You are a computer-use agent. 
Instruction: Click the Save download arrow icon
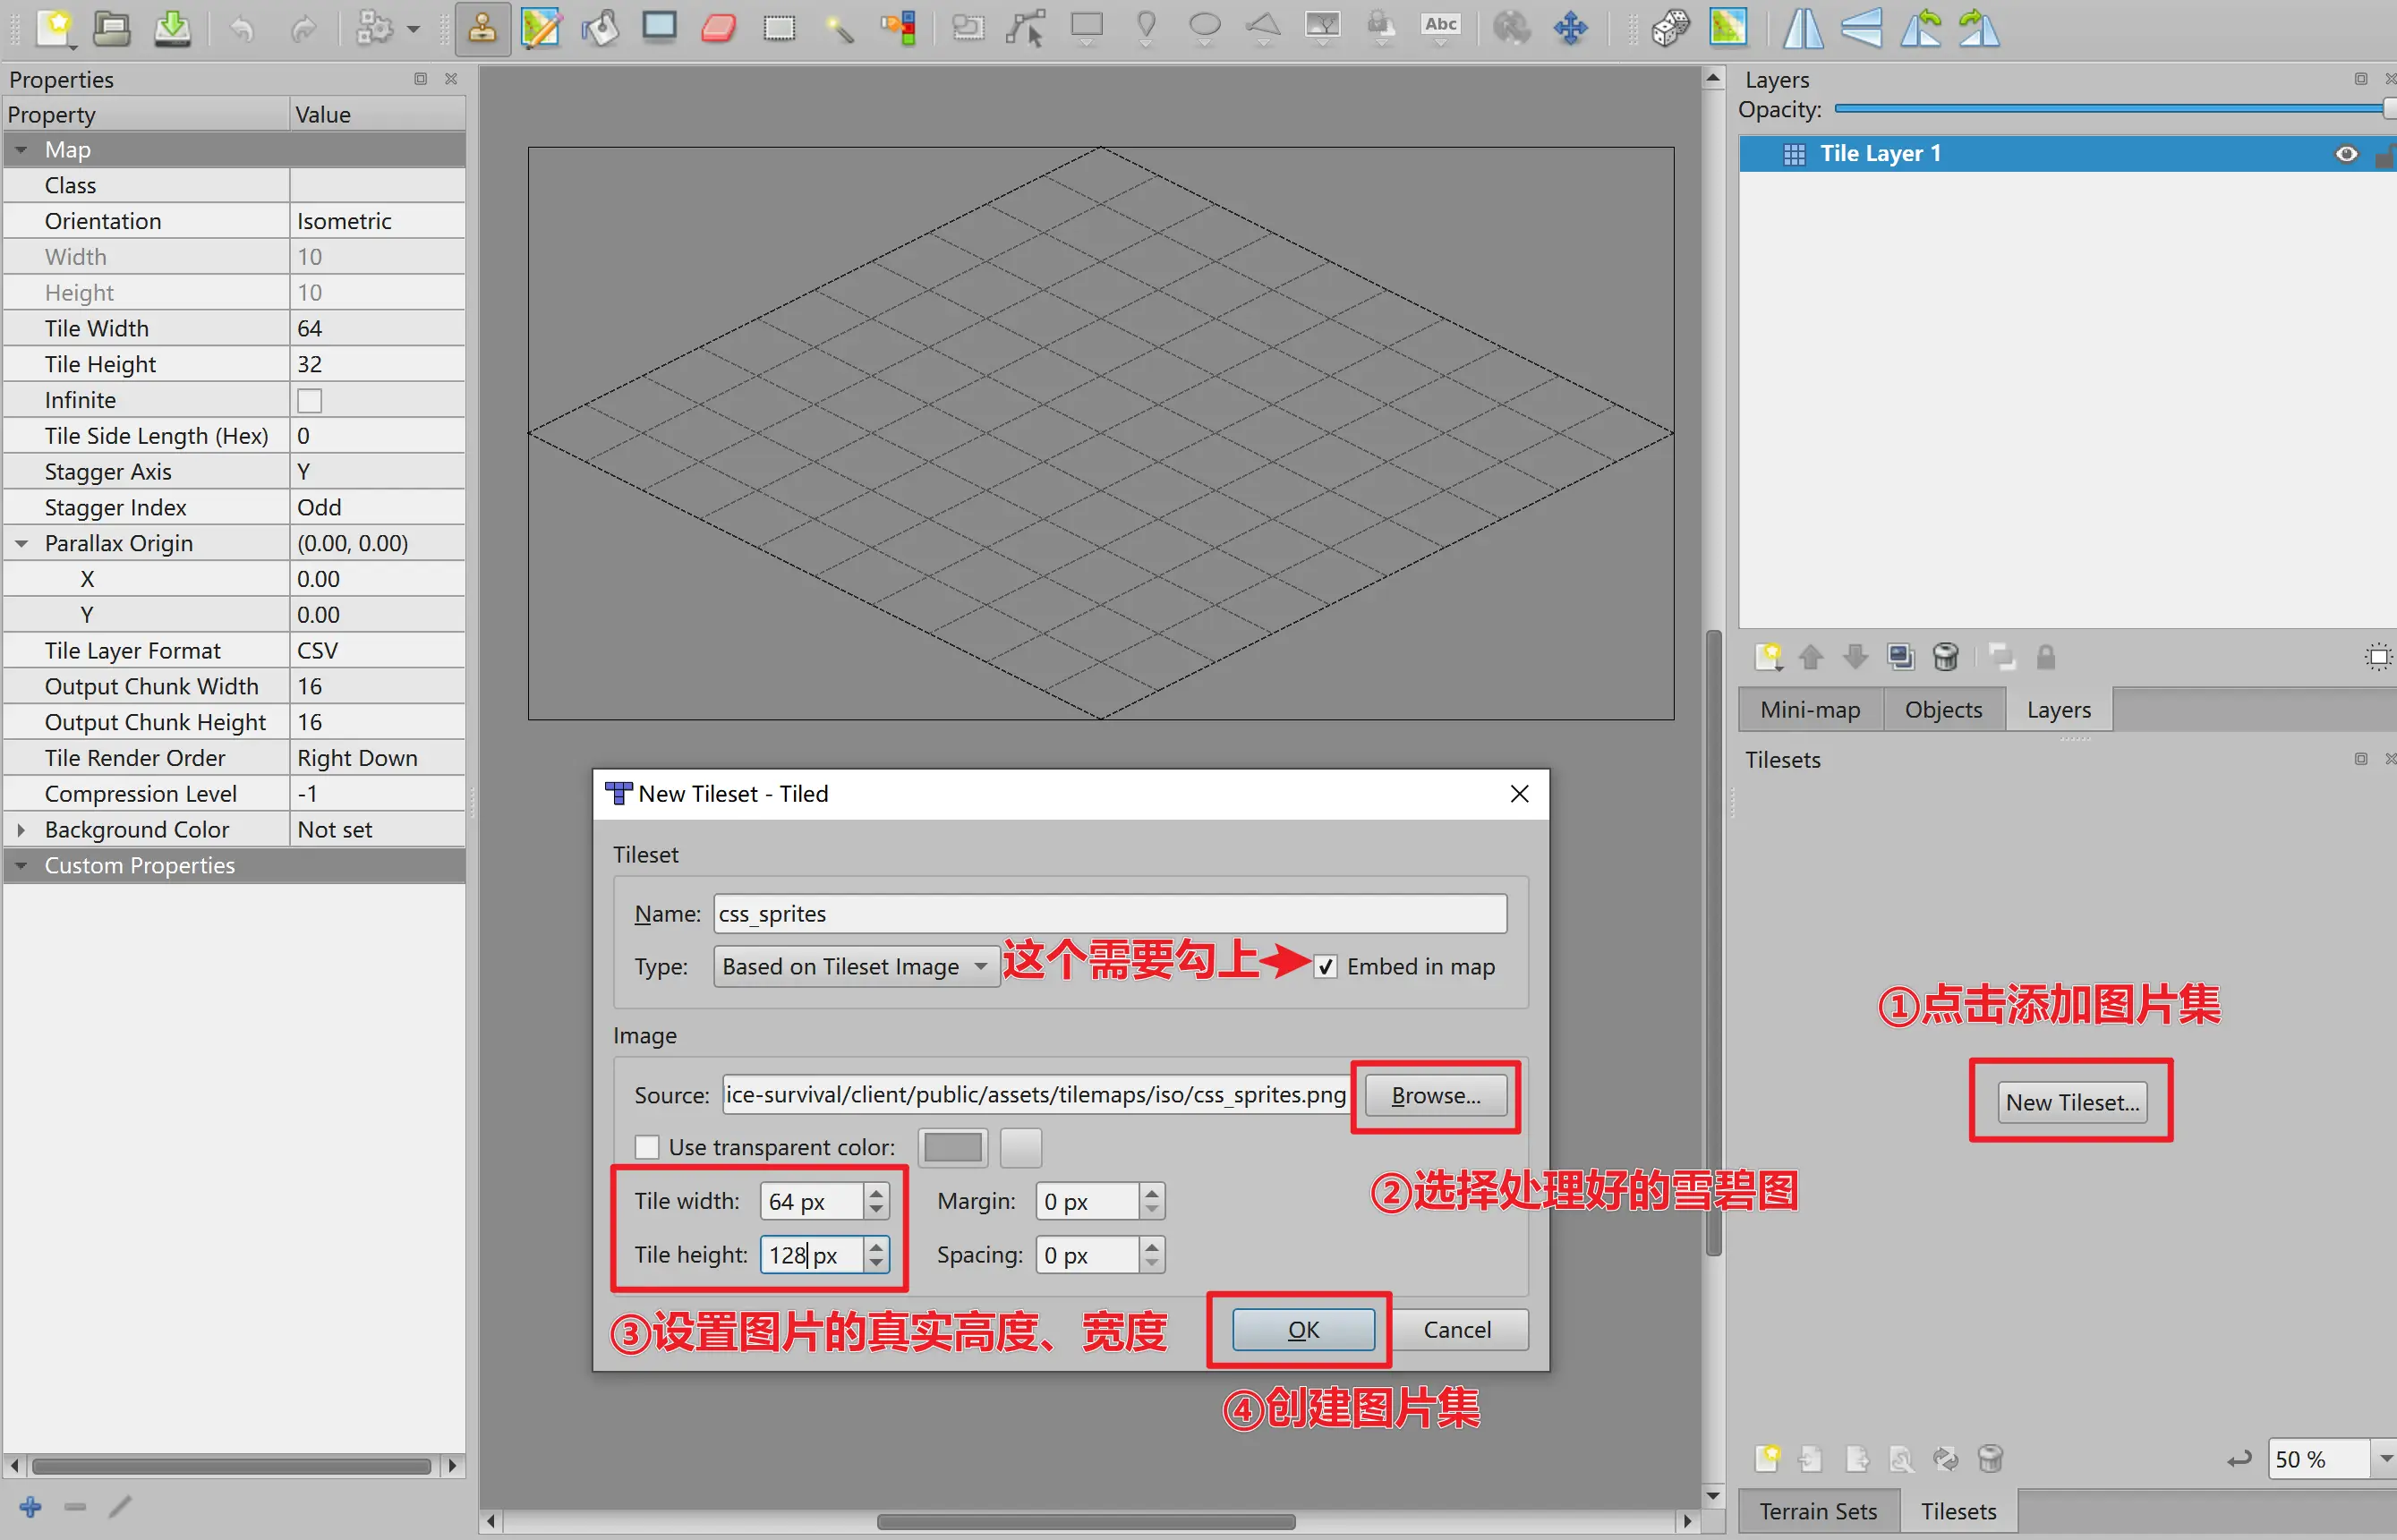tap(172, 28)
